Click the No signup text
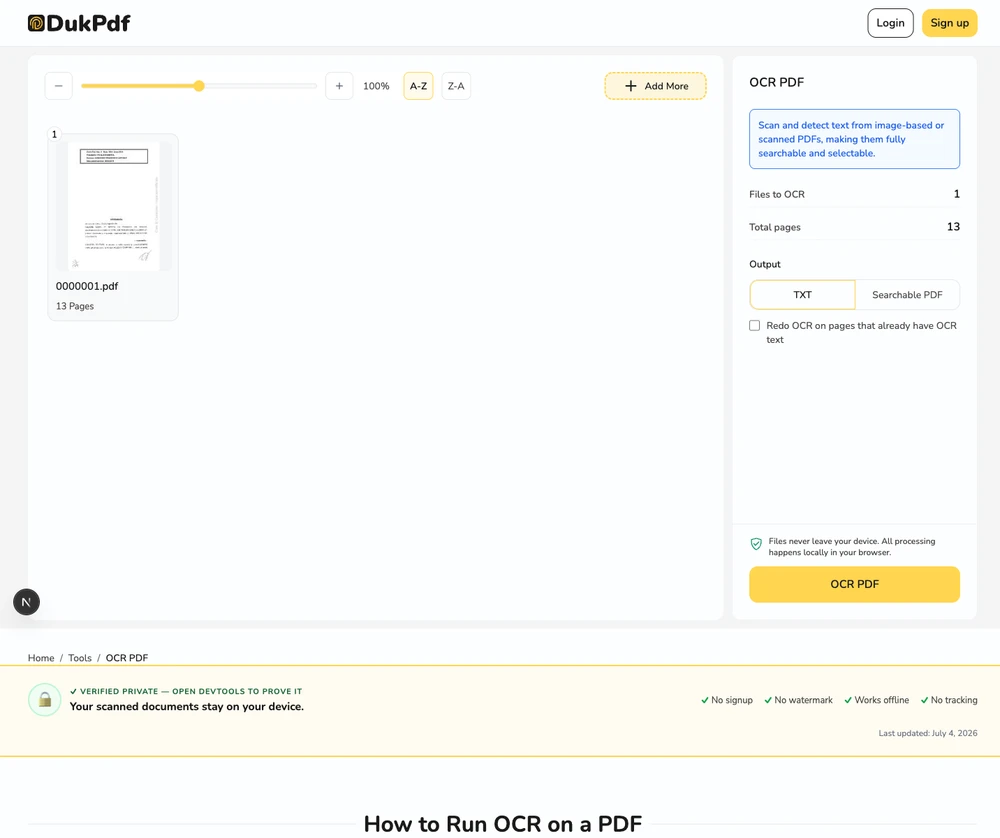This screenshot has width=1000, height=838. click(732, 700)
